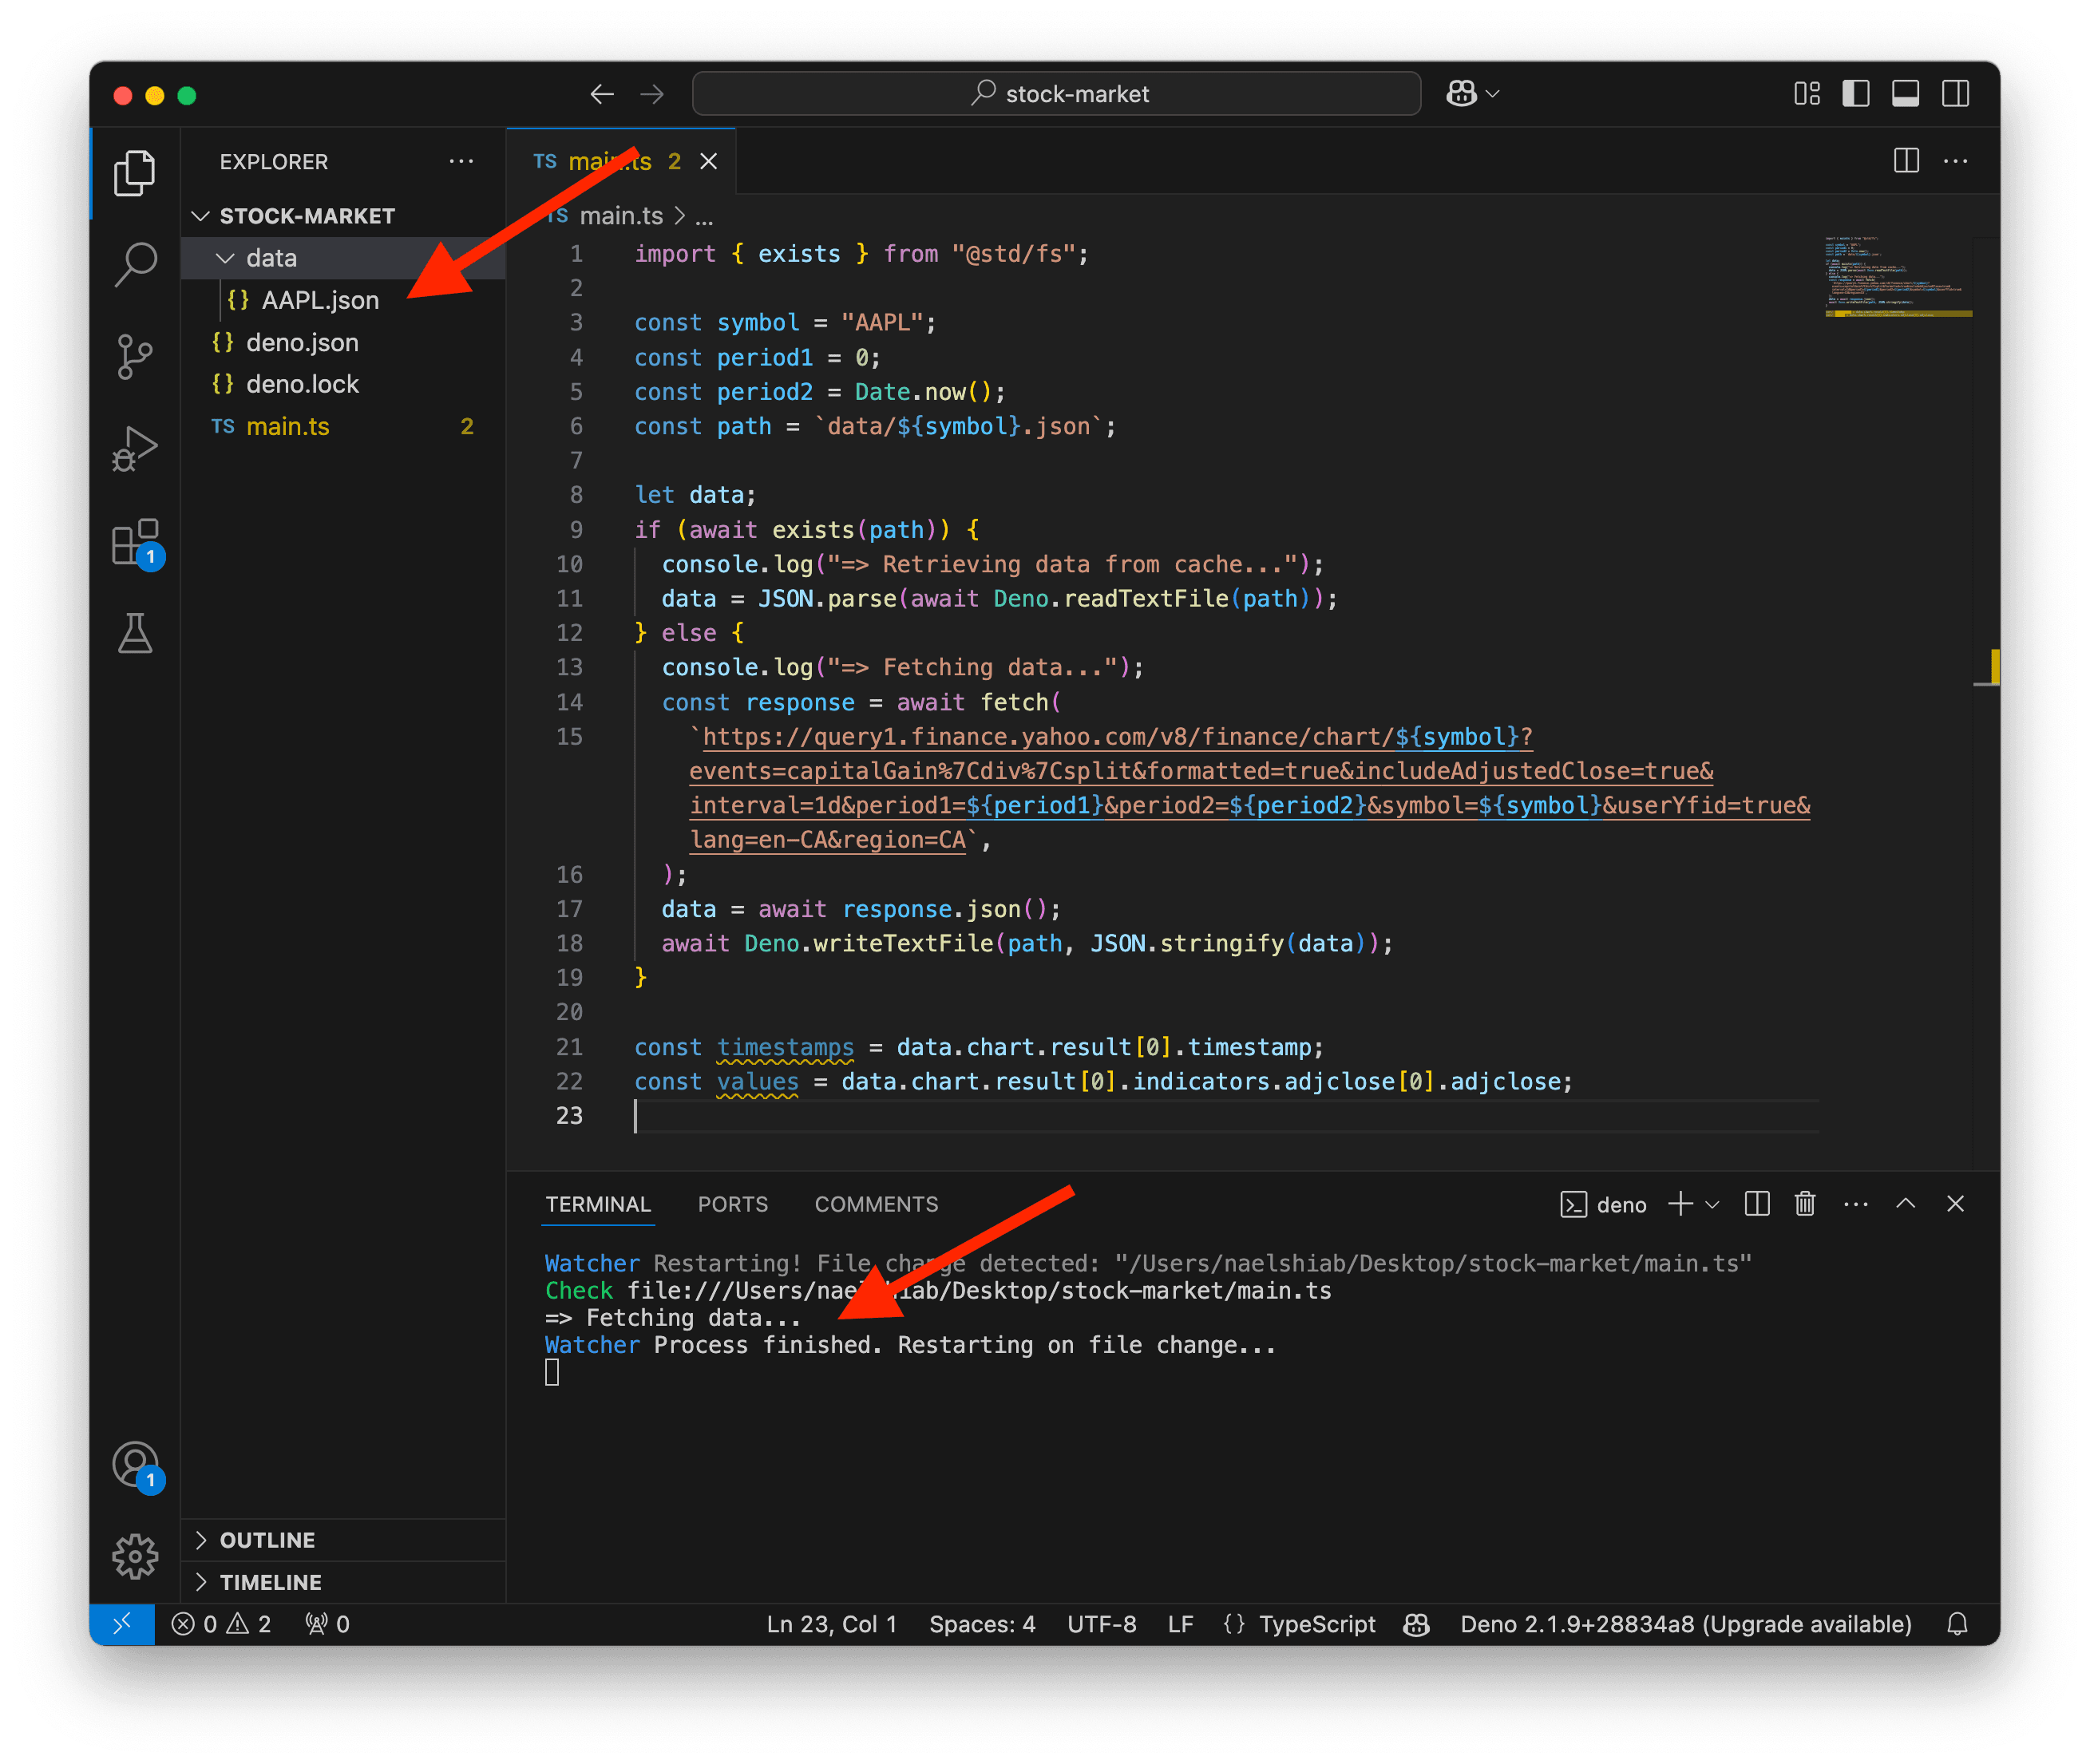Open Yahoo finance URL in the code
Image resolution: width=2090 pixels, height=1764 pixels.
pos(1249,788)
